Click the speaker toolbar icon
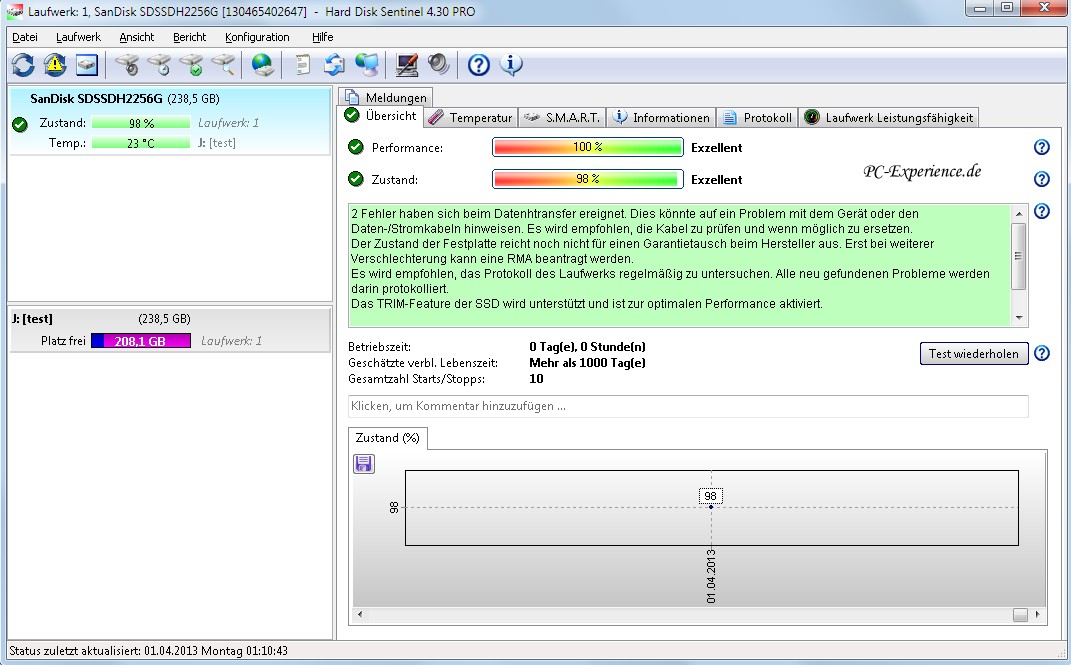 click(x=439, y=65)
